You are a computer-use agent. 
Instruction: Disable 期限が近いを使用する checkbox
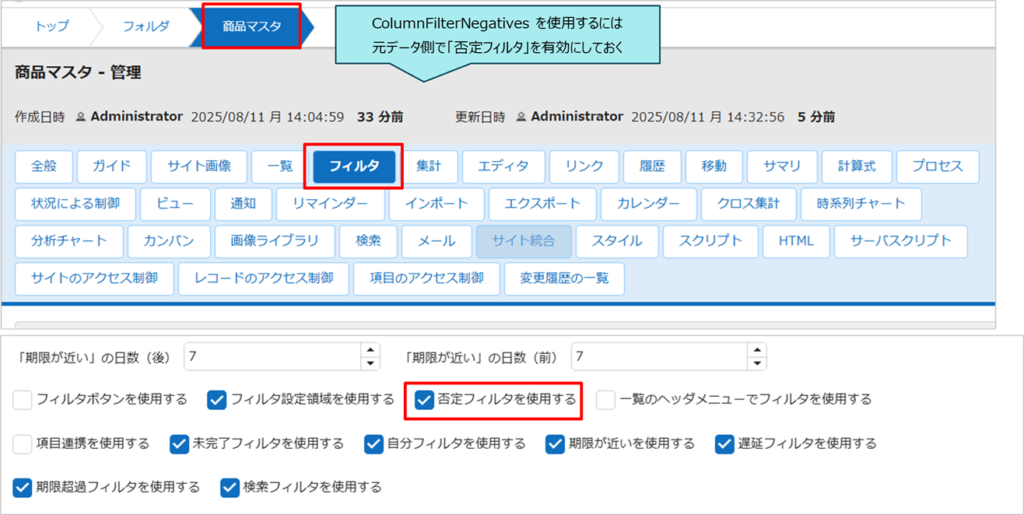tap(555, 444)
